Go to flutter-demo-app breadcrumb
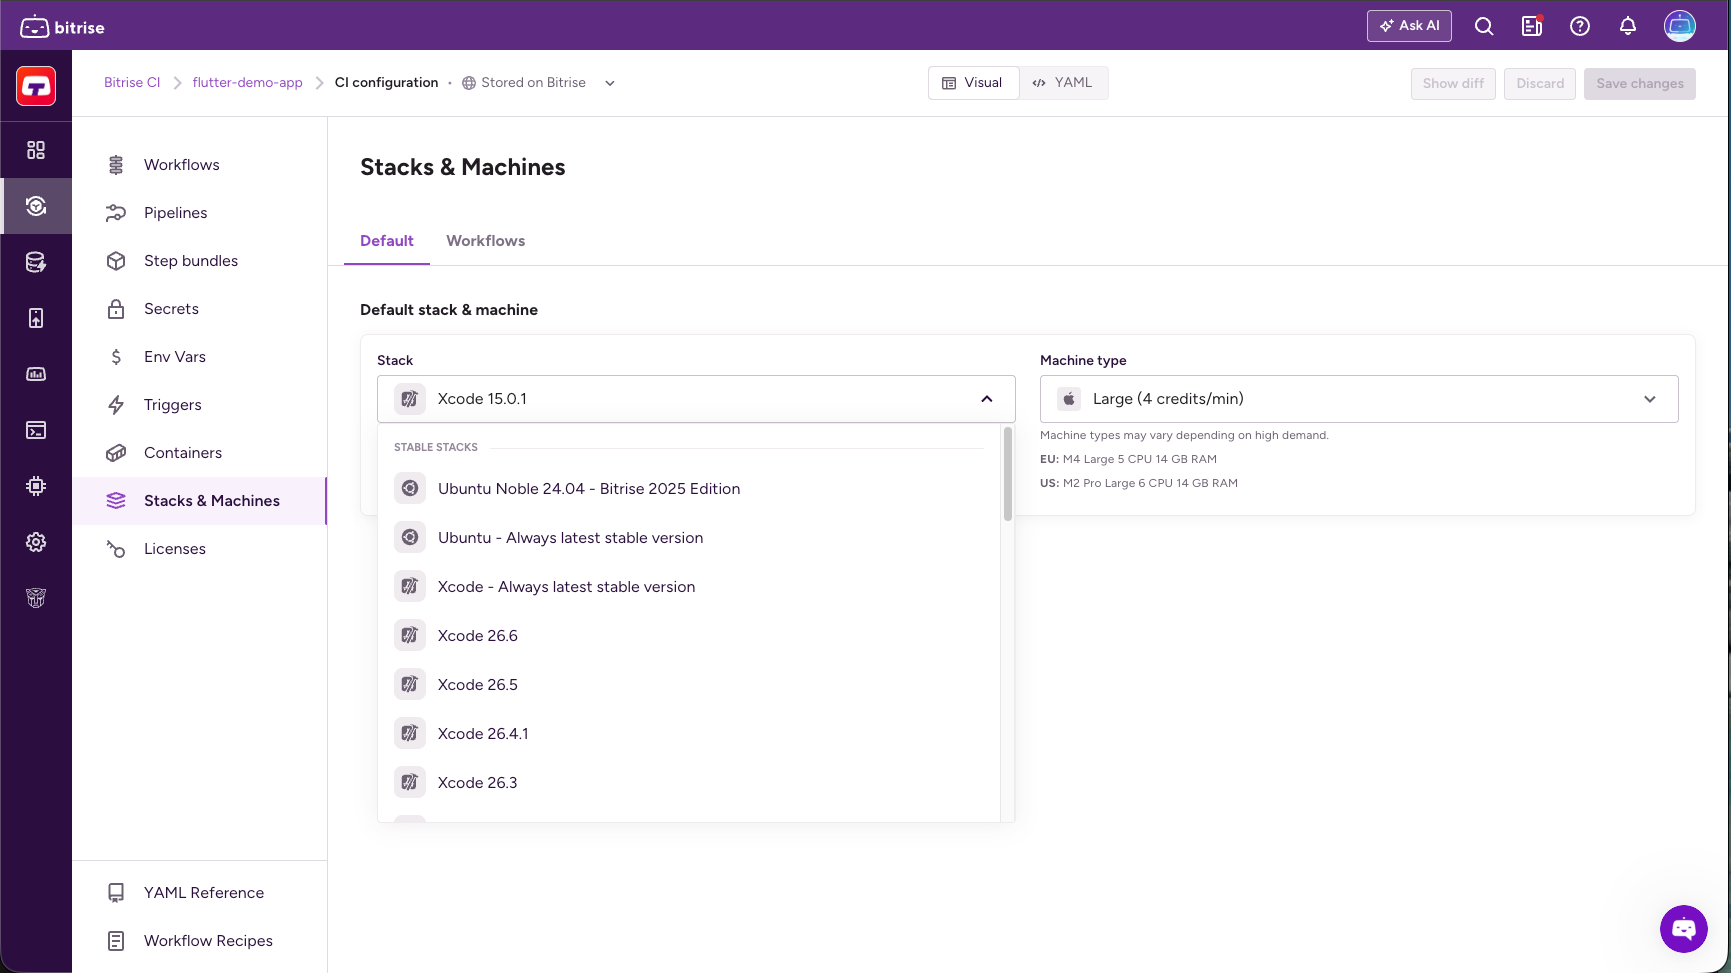1731x973 pixels. 248,83
